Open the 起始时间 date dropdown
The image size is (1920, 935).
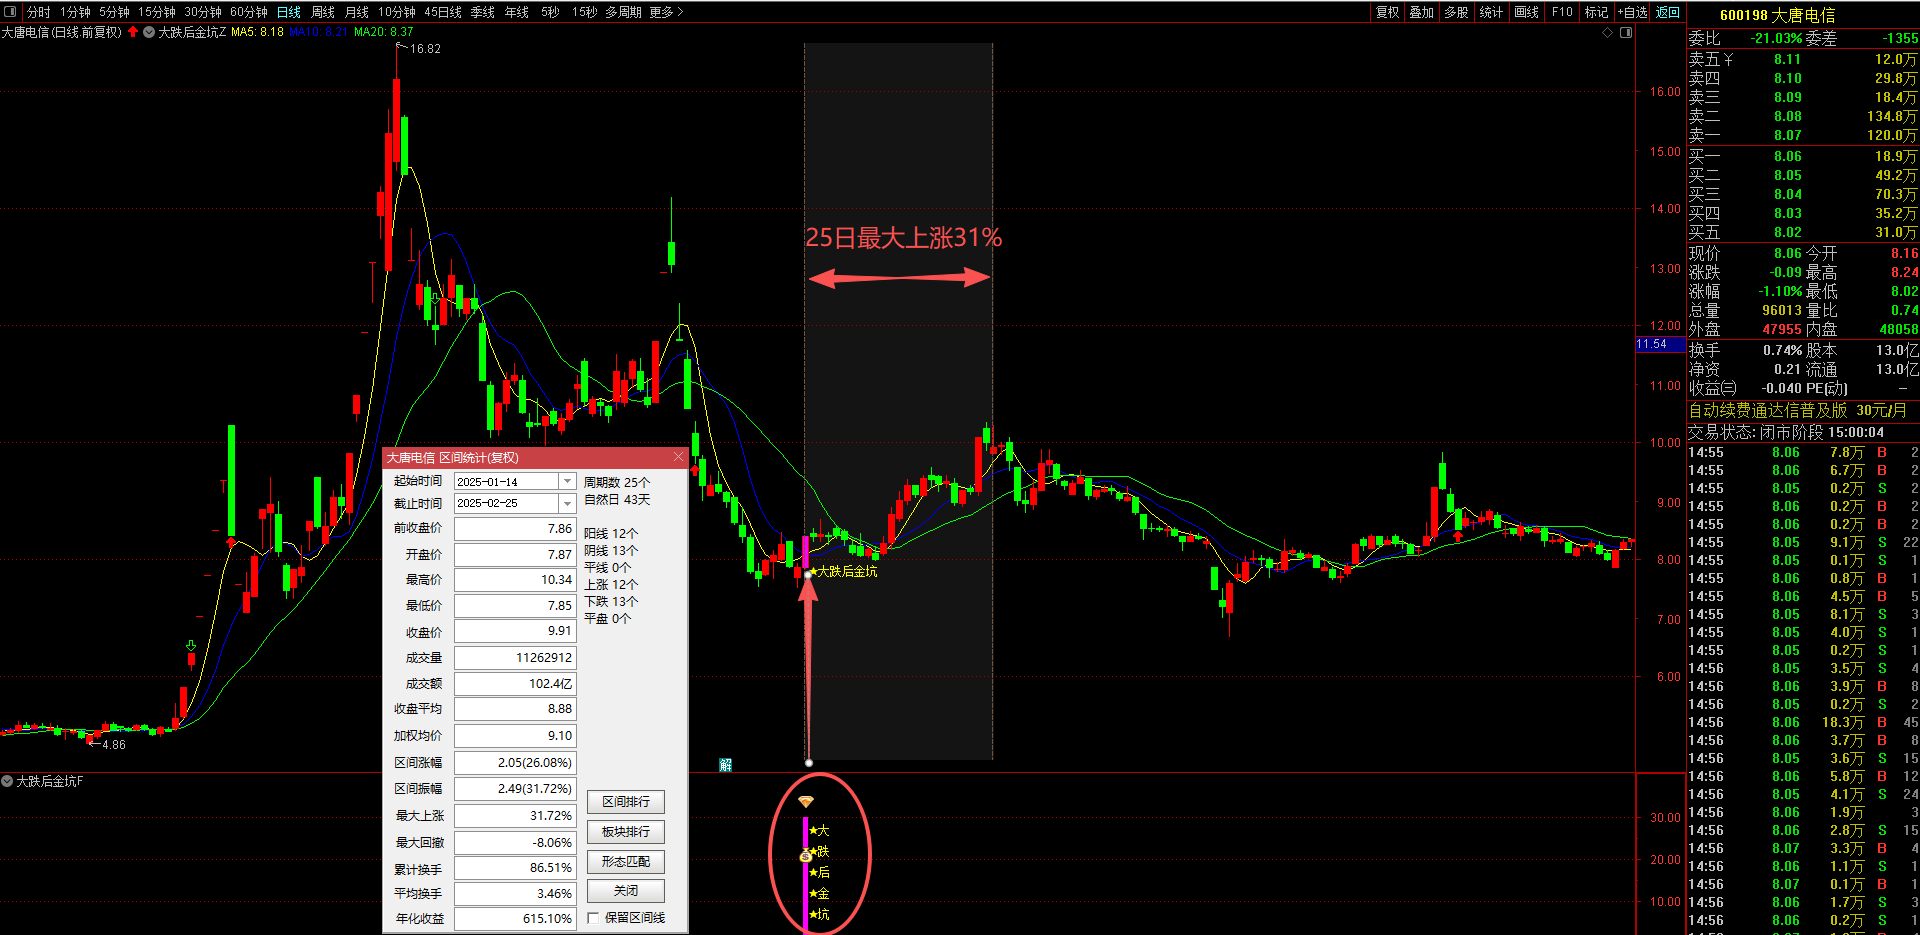[x=567, y=481]
